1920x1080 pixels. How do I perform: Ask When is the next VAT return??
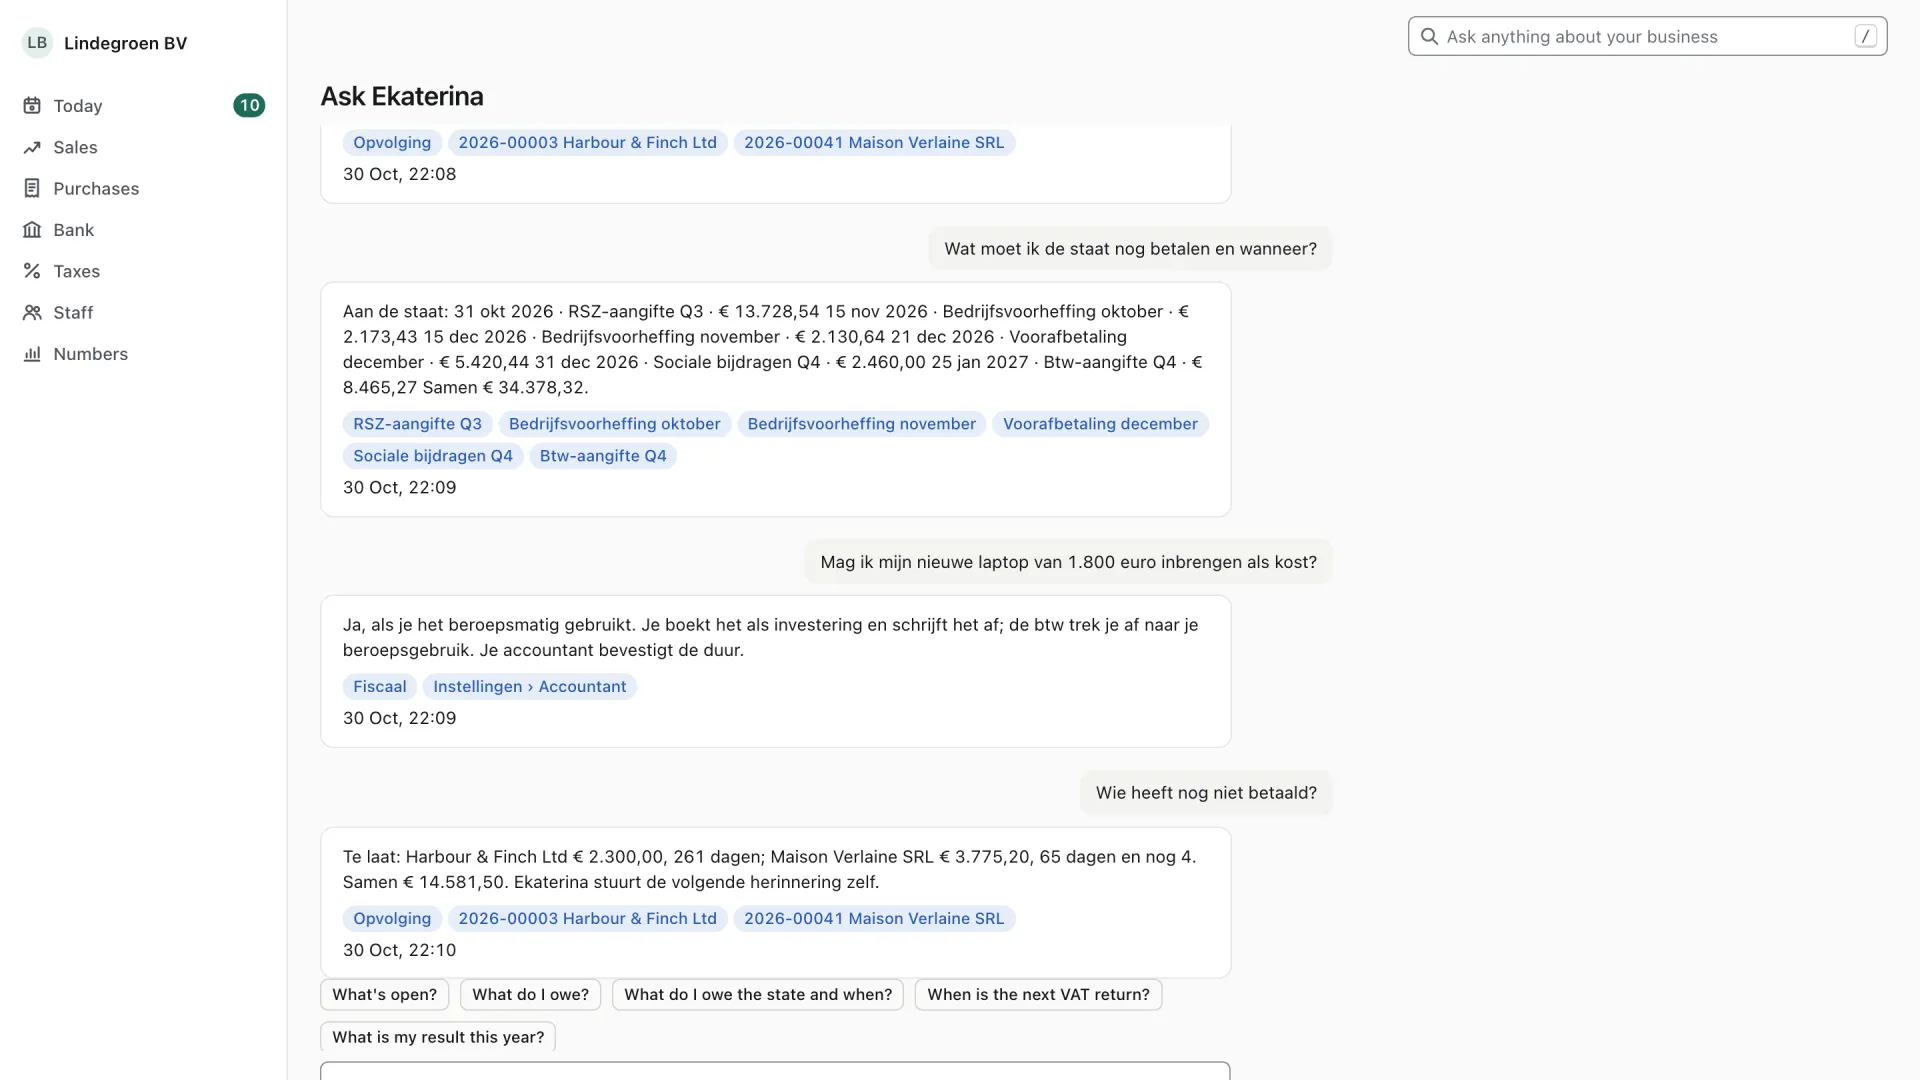click(1038, 995)
